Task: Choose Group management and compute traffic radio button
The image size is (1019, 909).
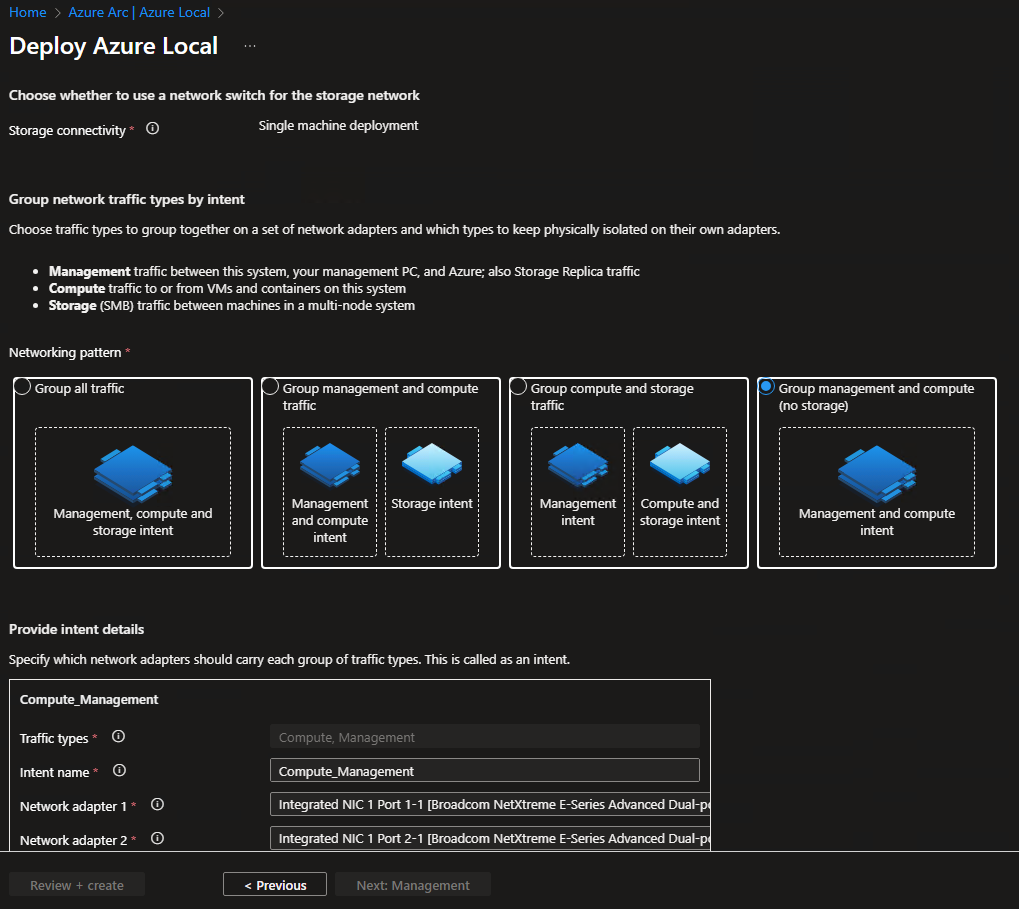Action: click(x=270, y=387)
